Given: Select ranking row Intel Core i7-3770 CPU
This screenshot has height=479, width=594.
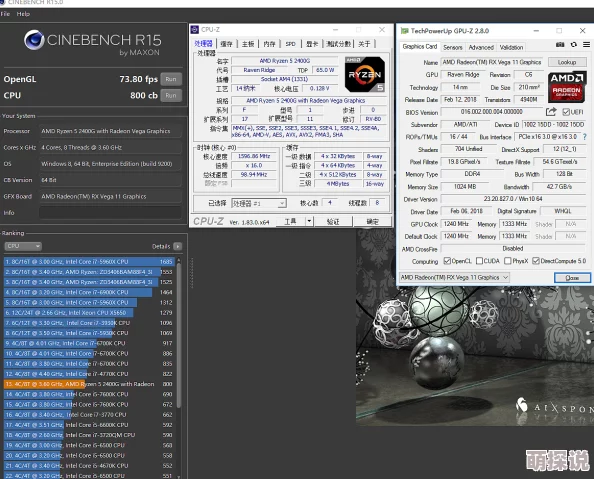Looking at the screenshot, I should tap(89, 415).
